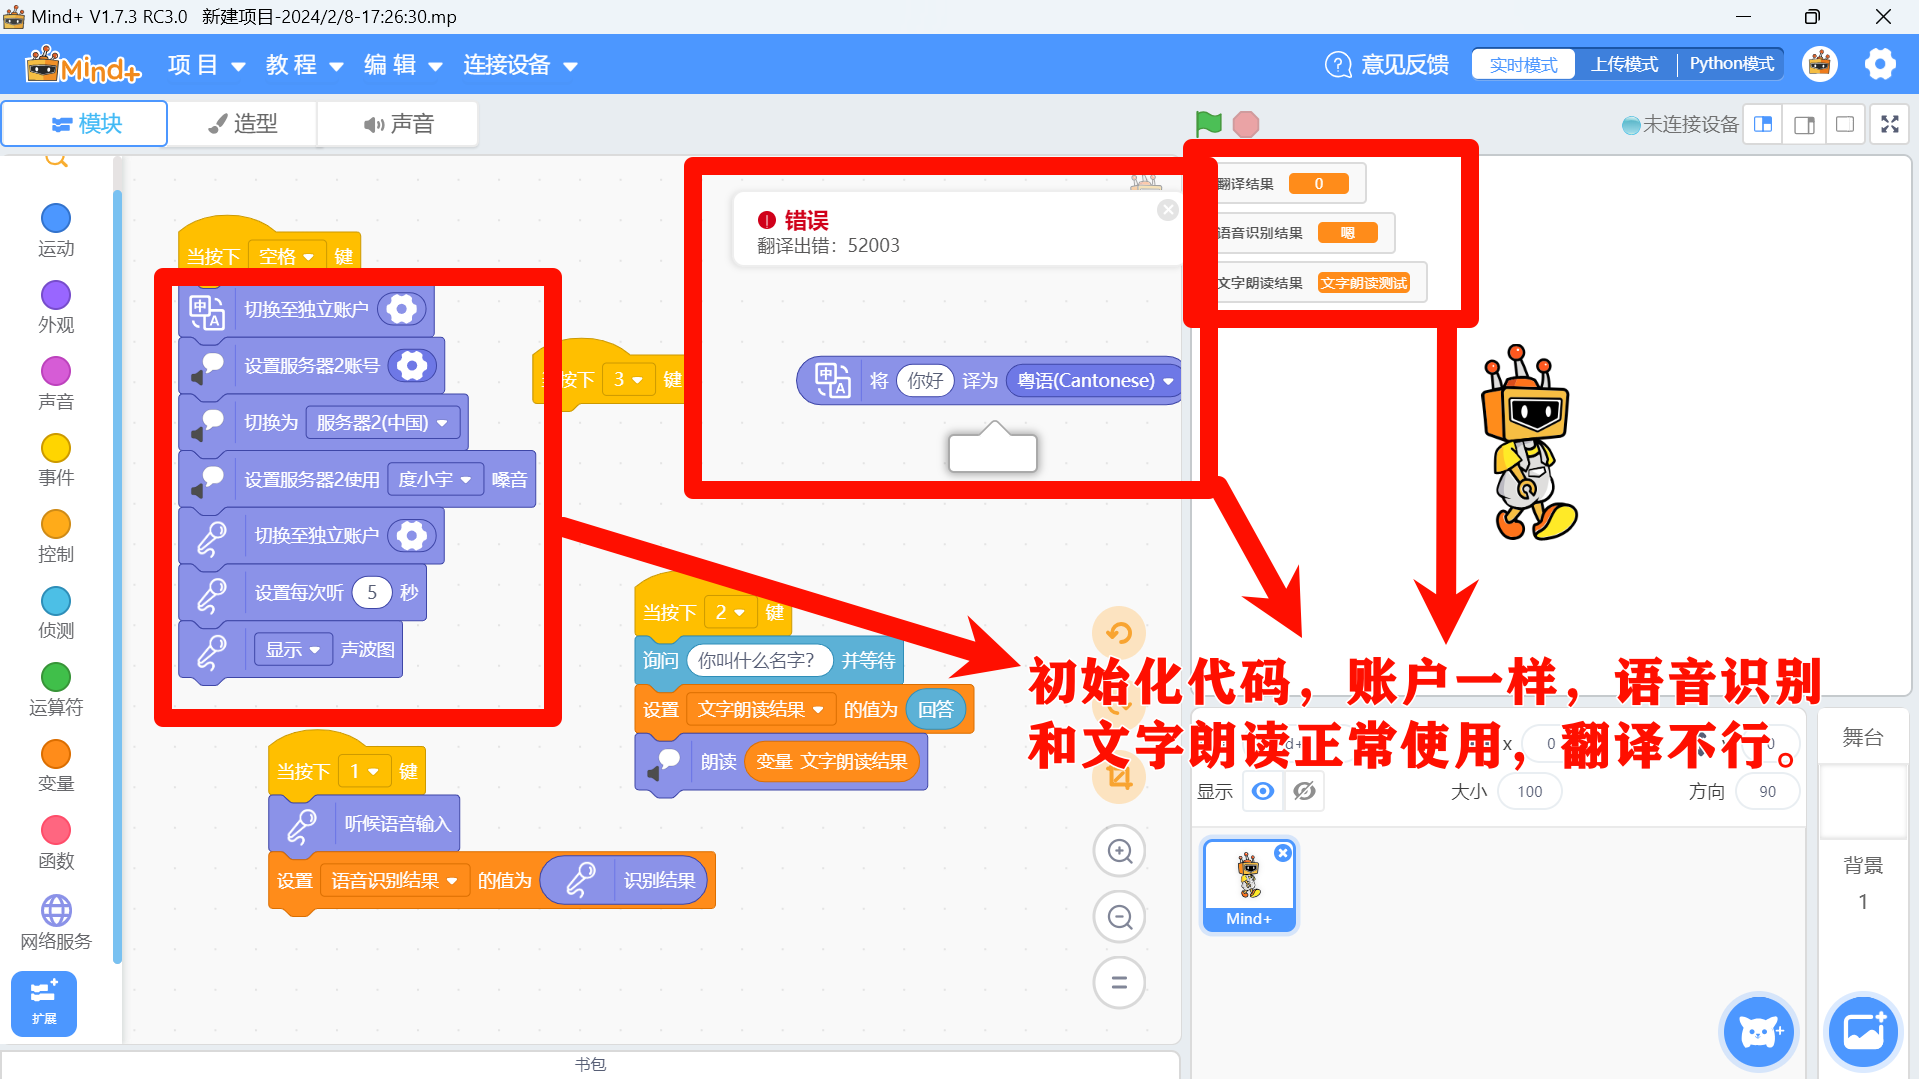This screenshot has height=1079, width=1919.
Task: Zoom in on the script workspace
Action: (1119, 851)
